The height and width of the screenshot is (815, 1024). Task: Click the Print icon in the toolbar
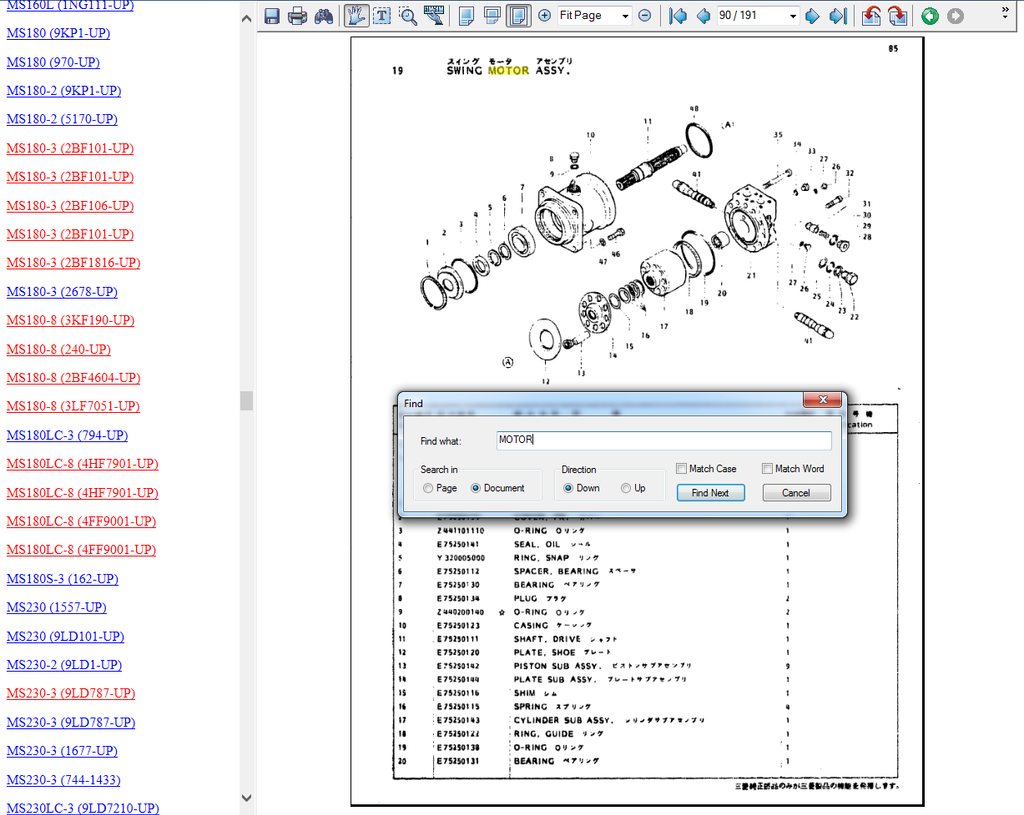[298, 16]
